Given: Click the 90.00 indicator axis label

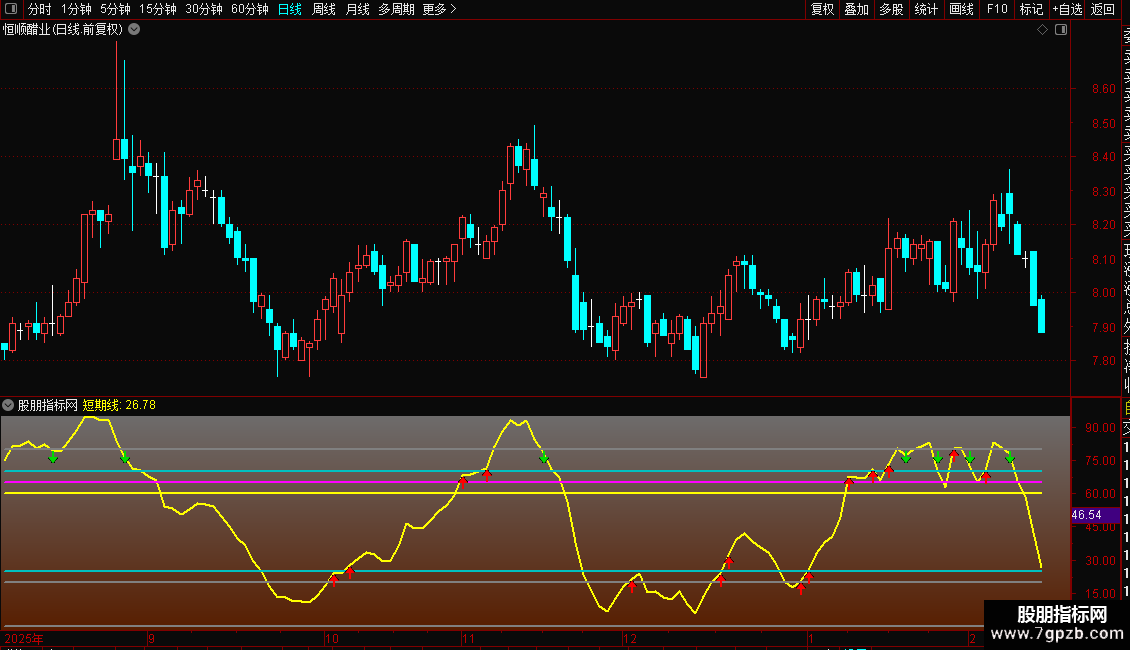Looking at the screenshot, I should pyautogui.click(x=1100, y=427).
